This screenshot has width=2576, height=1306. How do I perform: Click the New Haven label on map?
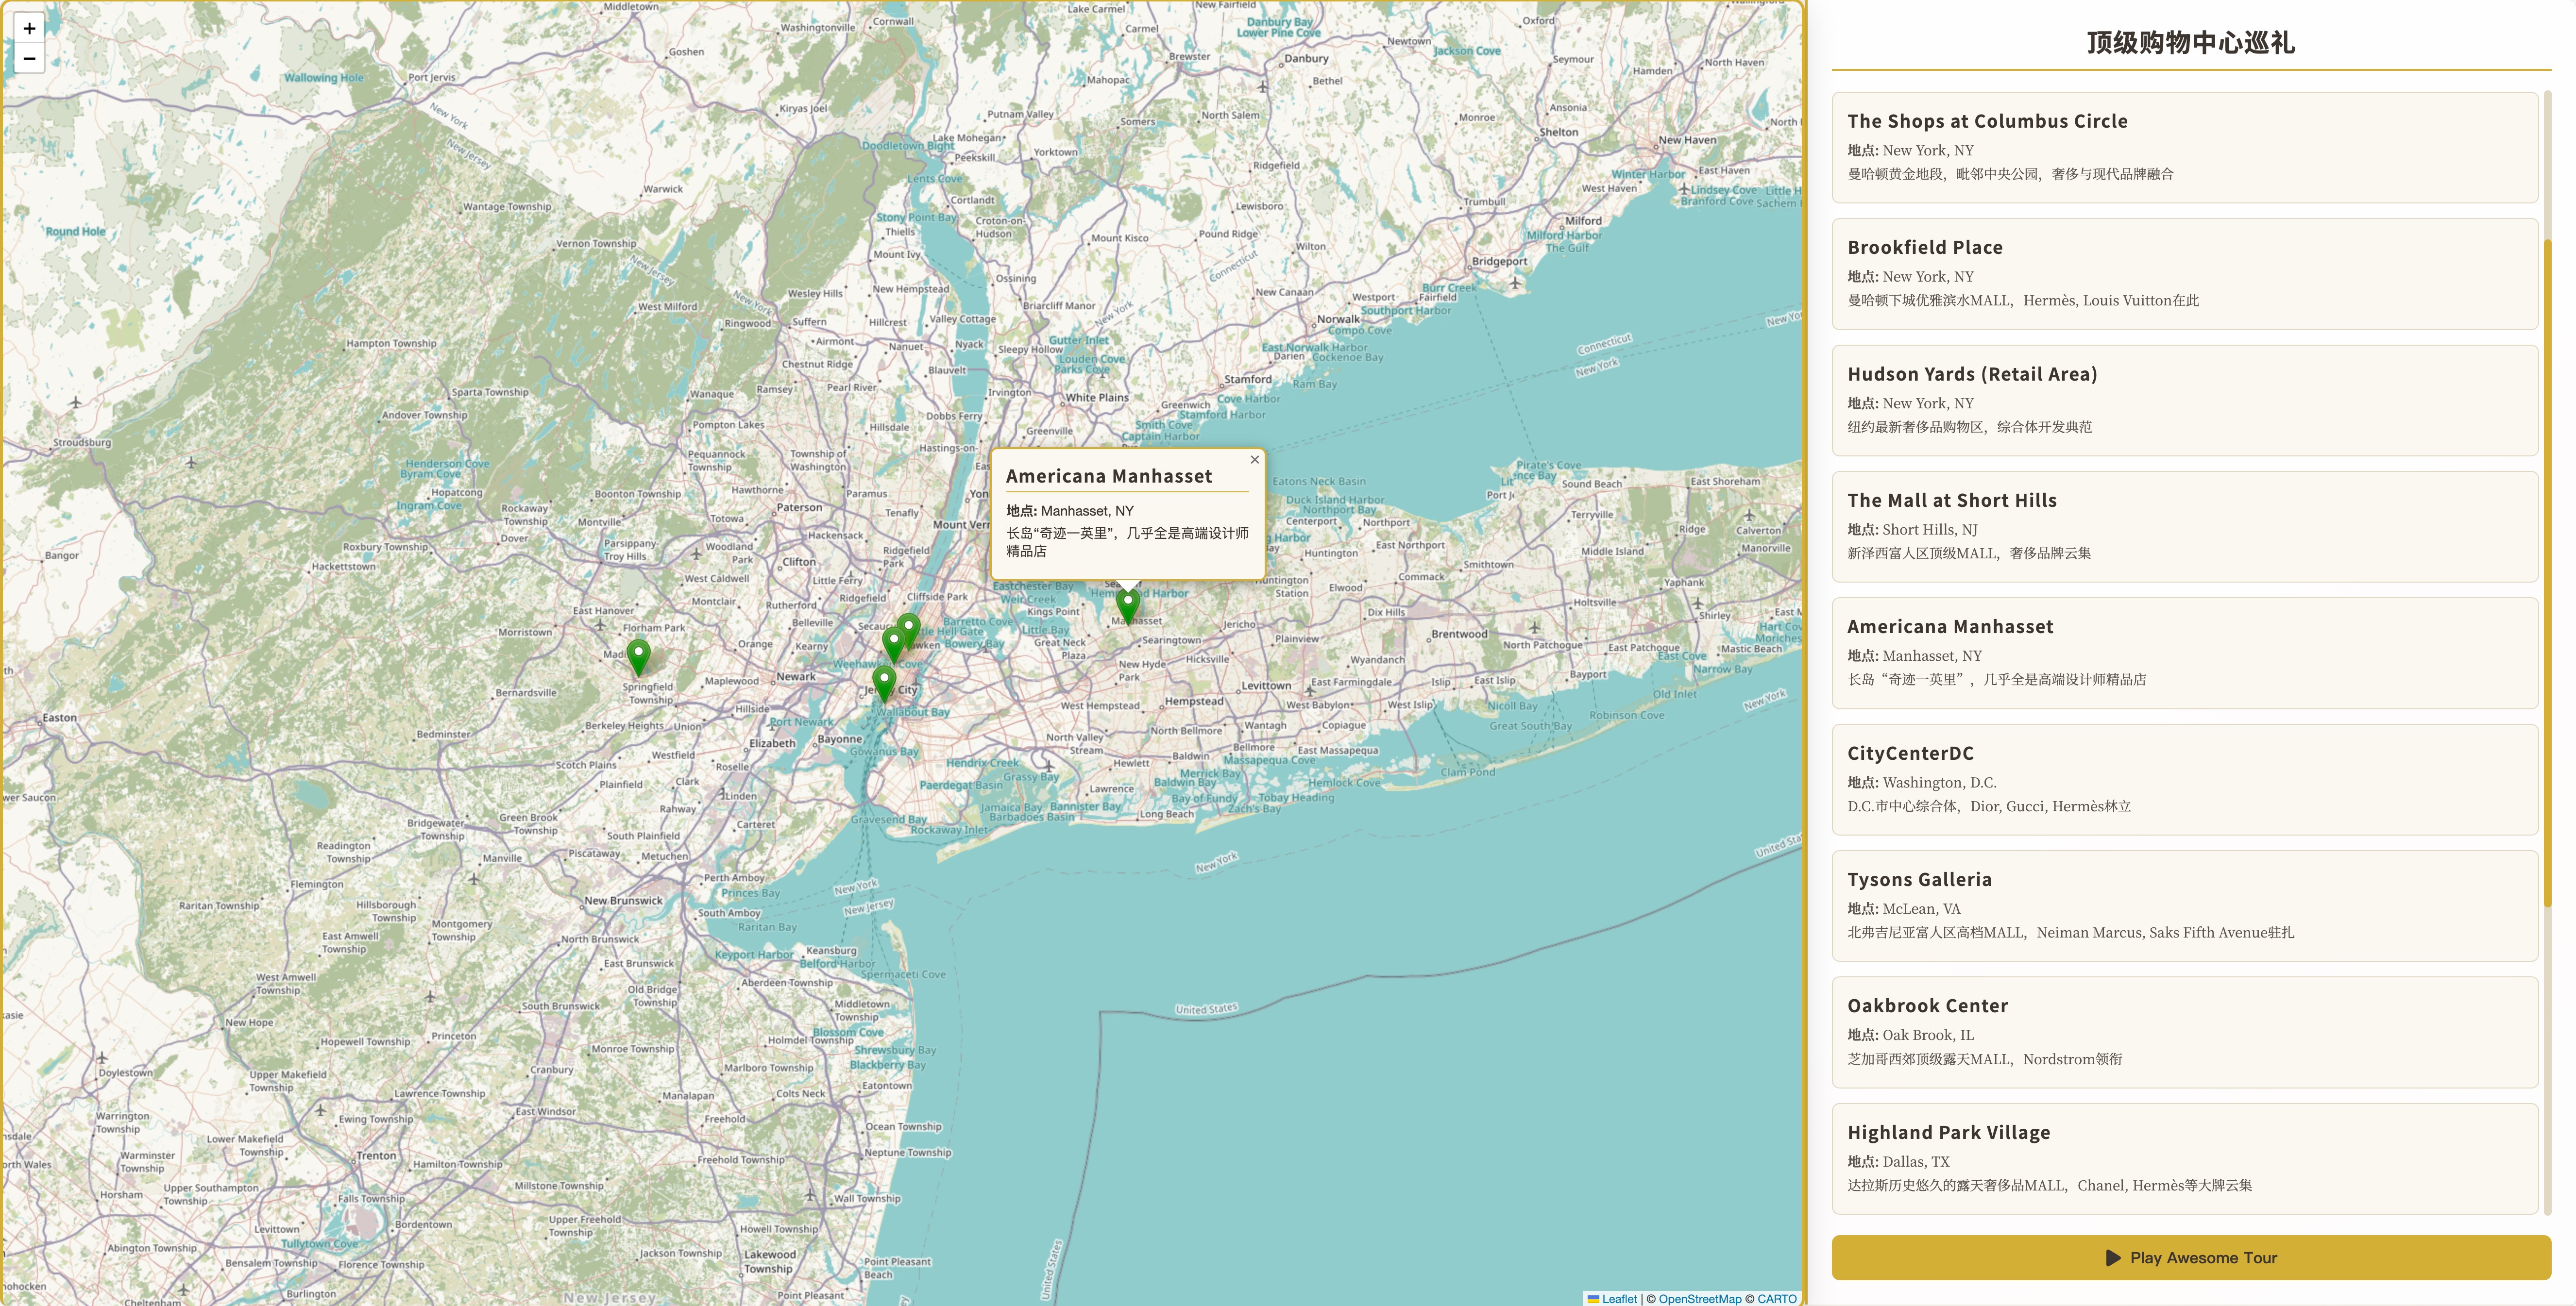[1687, 140]
